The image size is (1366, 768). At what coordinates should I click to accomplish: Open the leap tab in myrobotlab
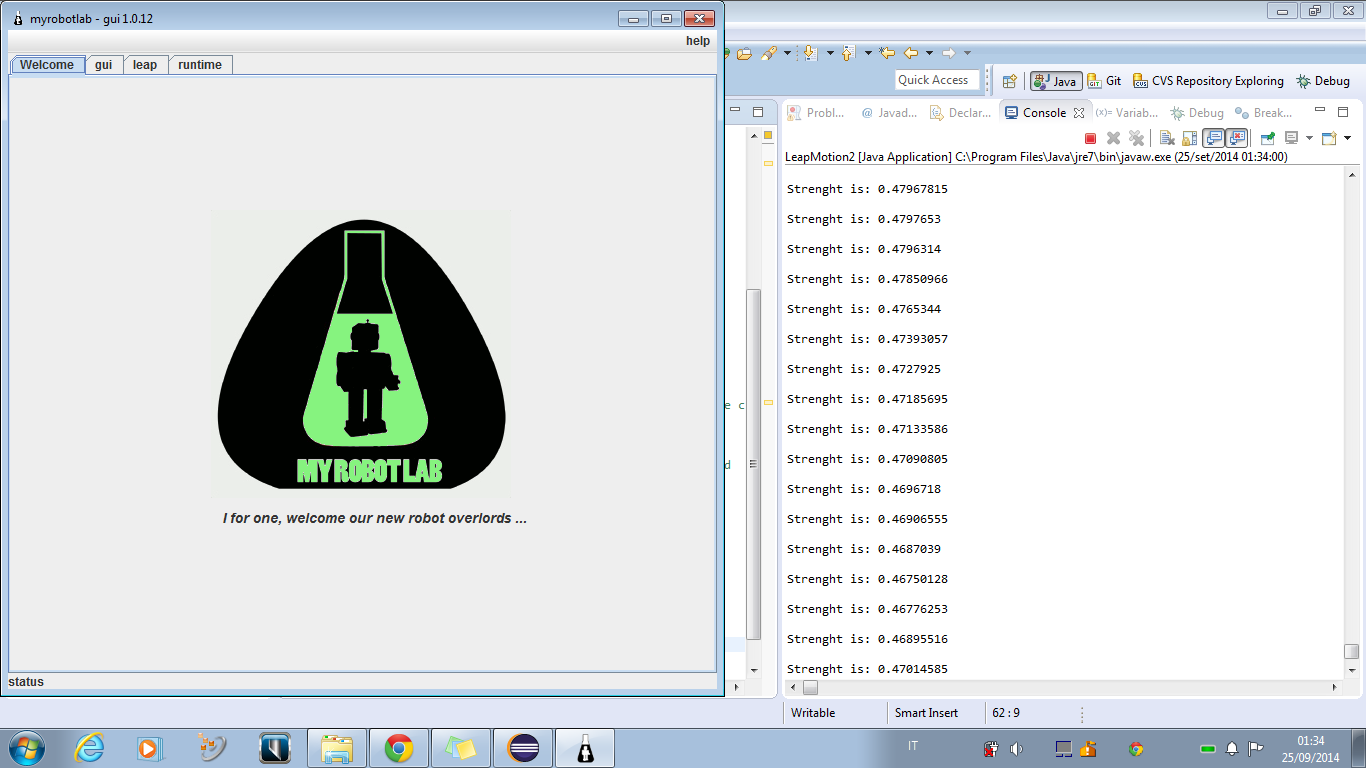(x=145, y=64)
